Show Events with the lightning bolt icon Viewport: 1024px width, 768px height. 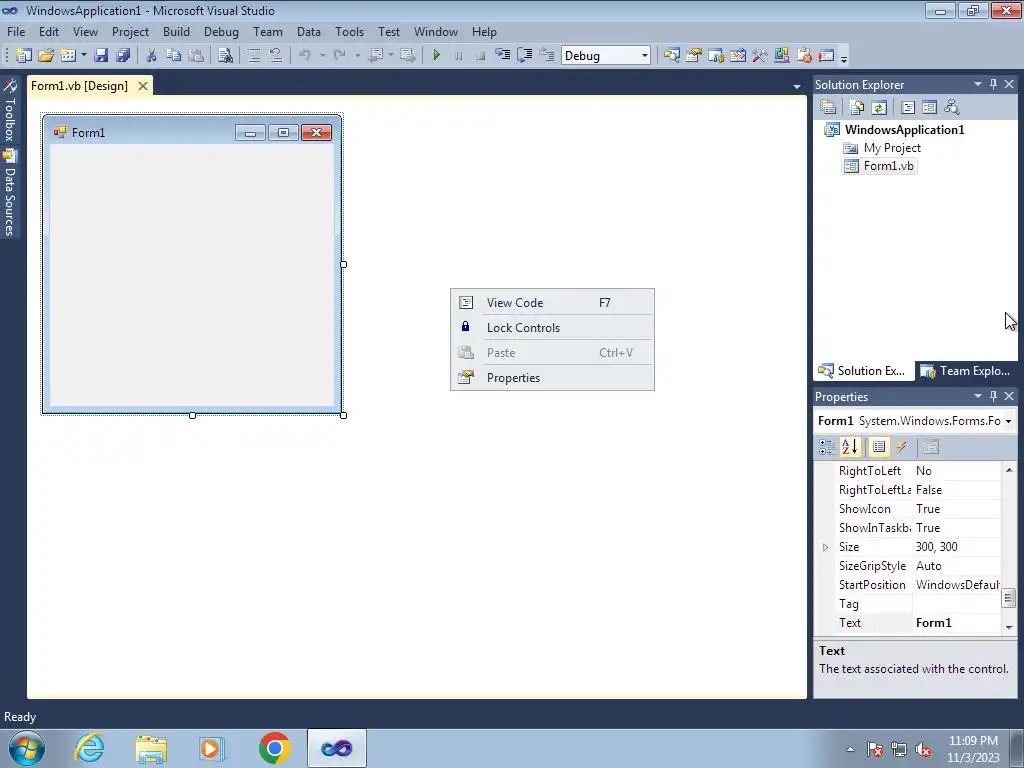pyautogui.click(x=902, y=447)
